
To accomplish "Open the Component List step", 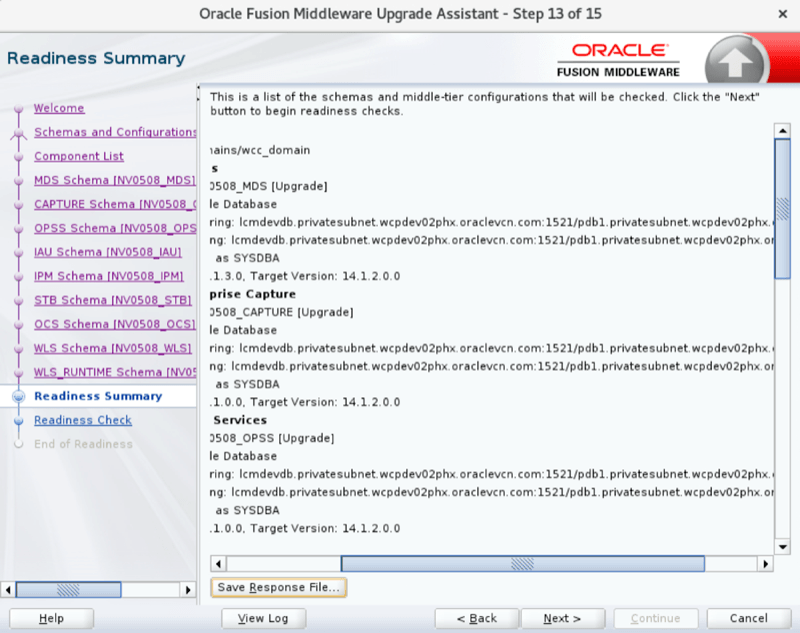I will coord(79,156).
